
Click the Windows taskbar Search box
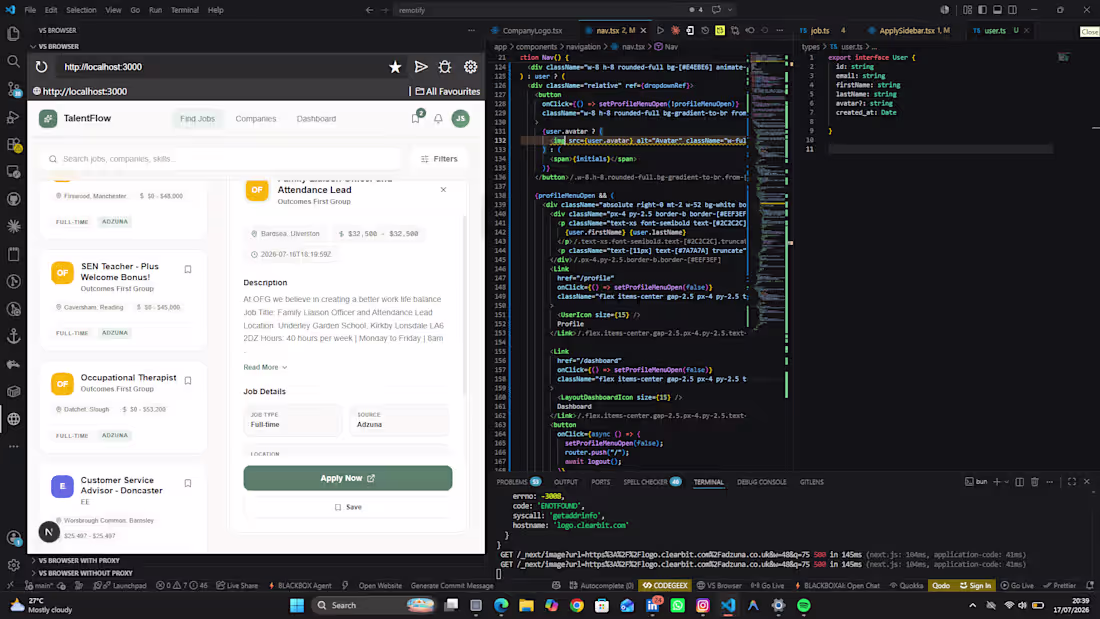click(373, 605)
